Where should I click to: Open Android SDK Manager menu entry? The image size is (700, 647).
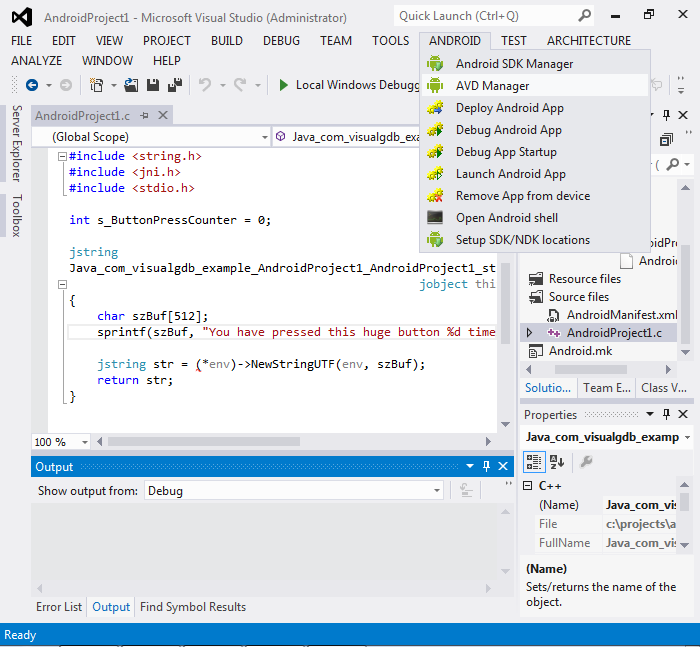[535, 64]
